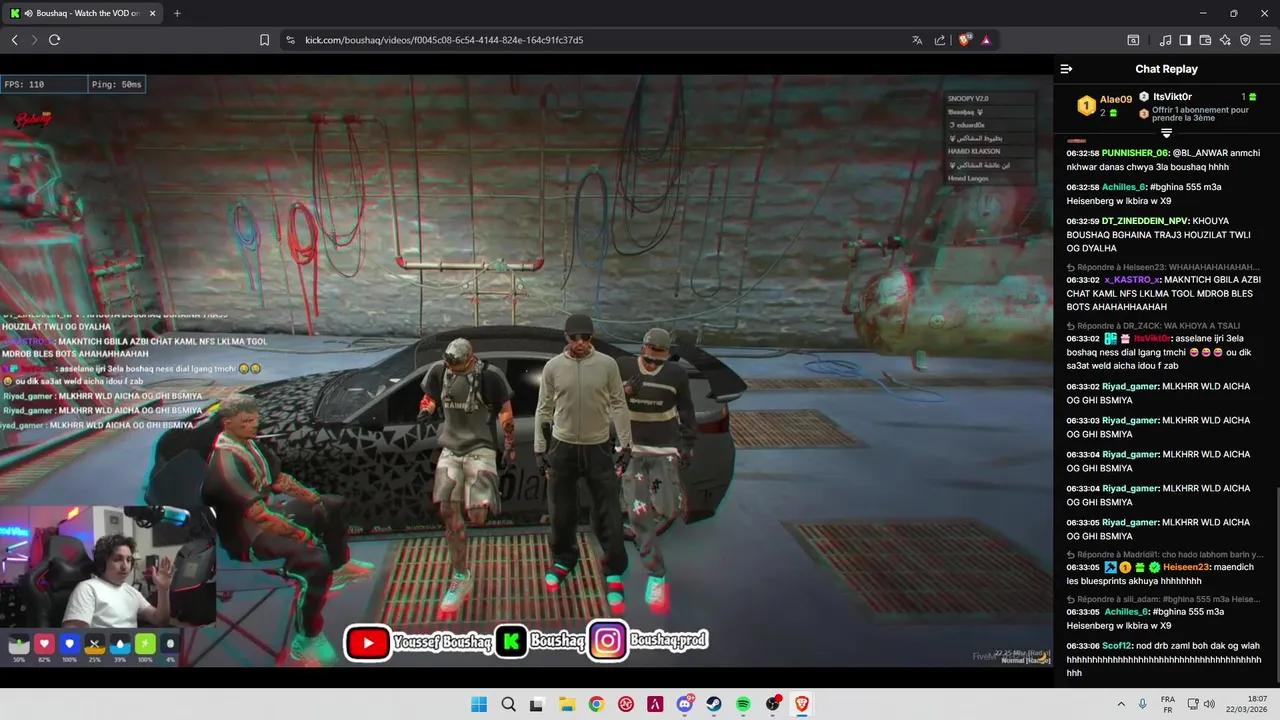Translate page icon in address bar
The width and height of the screenshot is (1280, 720).
917,40
